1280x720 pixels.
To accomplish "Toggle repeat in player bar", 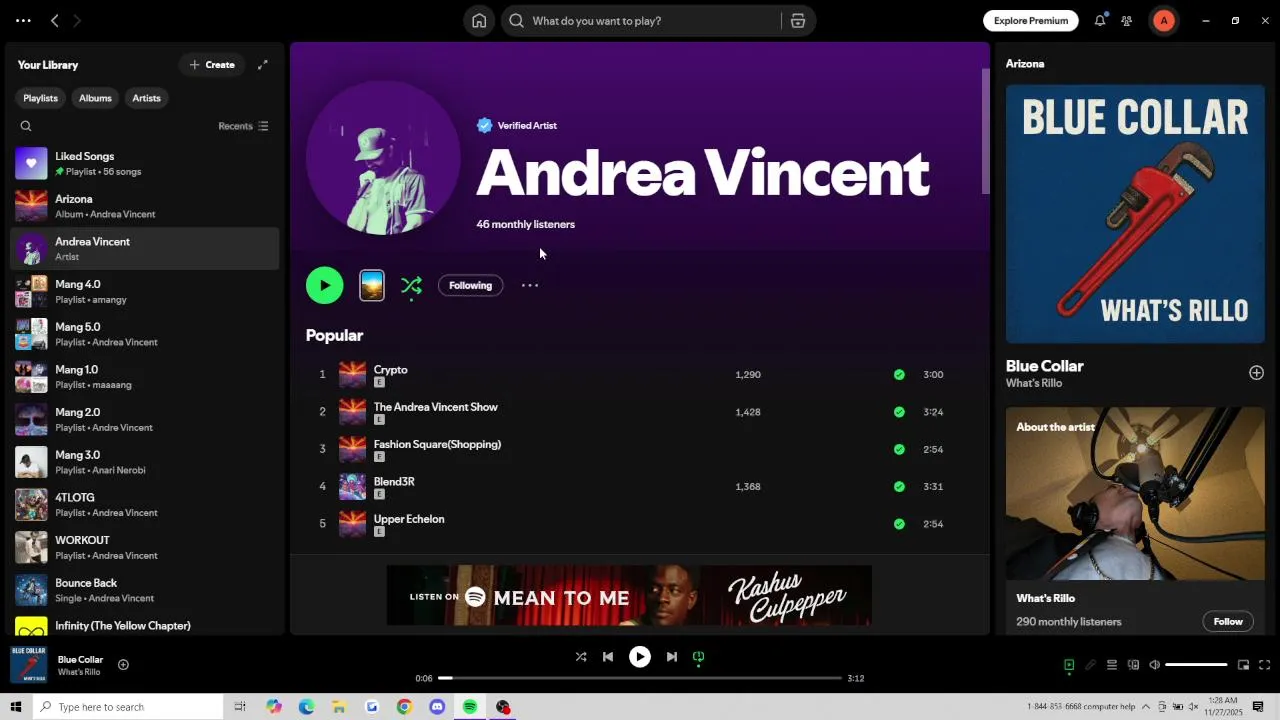I will [699, 657].
